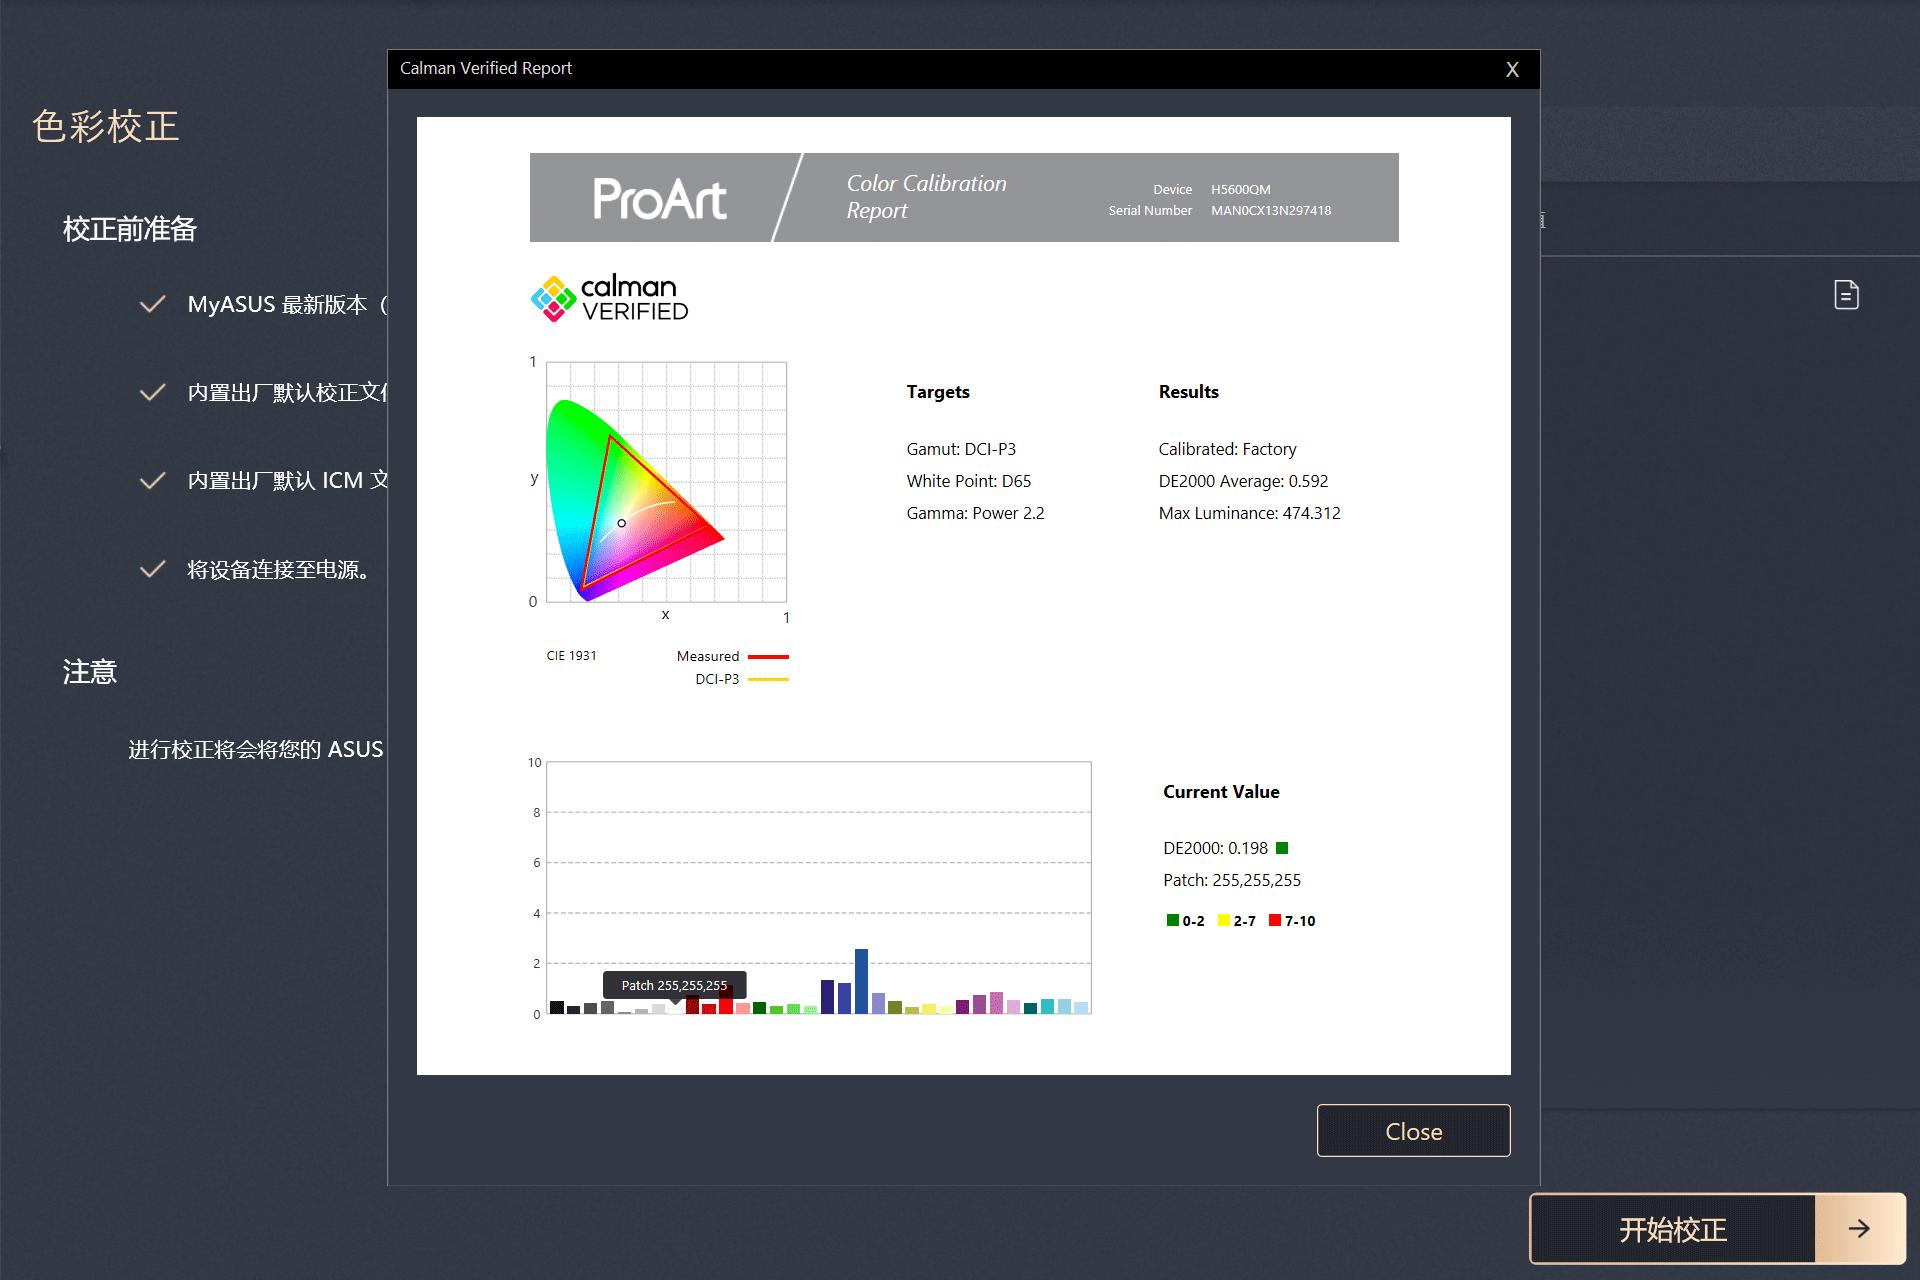Click the arrow icon beside 开始校正
This screenshot has height=1280, width=1920.
[1858, 1229]
